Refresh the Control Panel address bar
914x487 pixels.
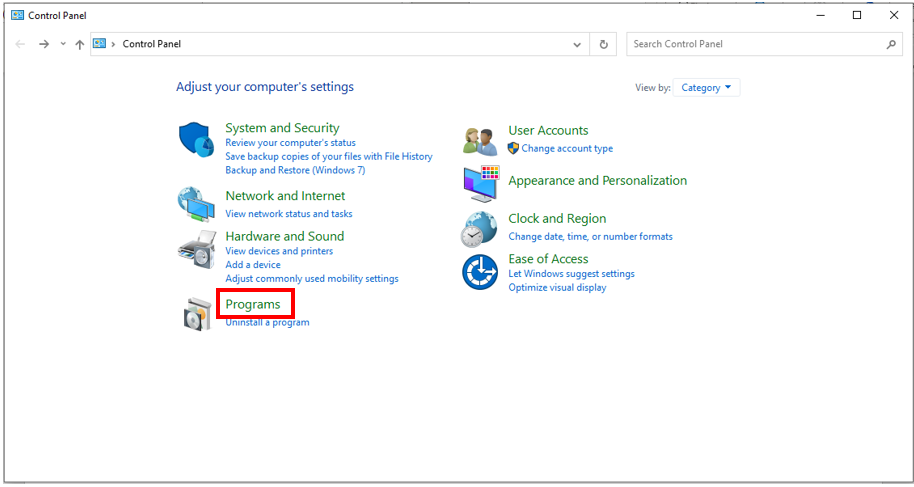(x=603, y=44)
